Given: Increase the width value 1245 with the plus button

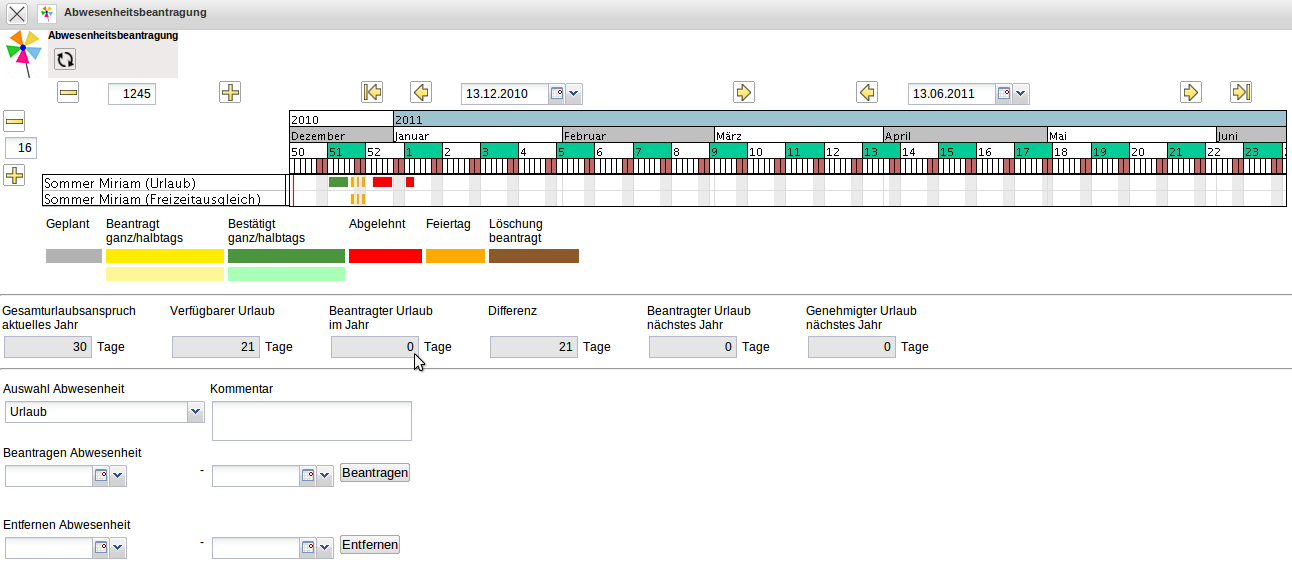Looking at the screenshot, I should (230, 93).
